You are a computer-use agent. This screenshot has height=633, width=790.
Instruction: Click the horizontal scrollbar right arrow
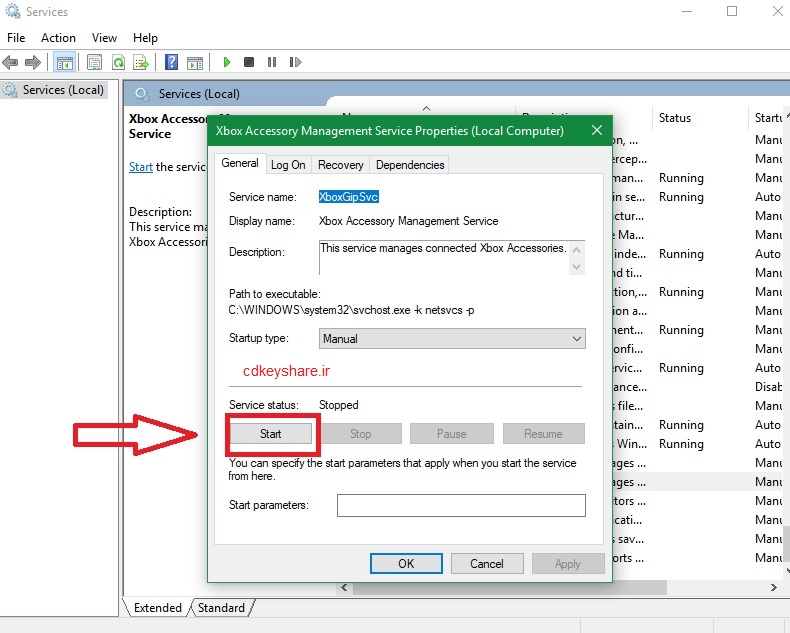click(x=774, y=588)
